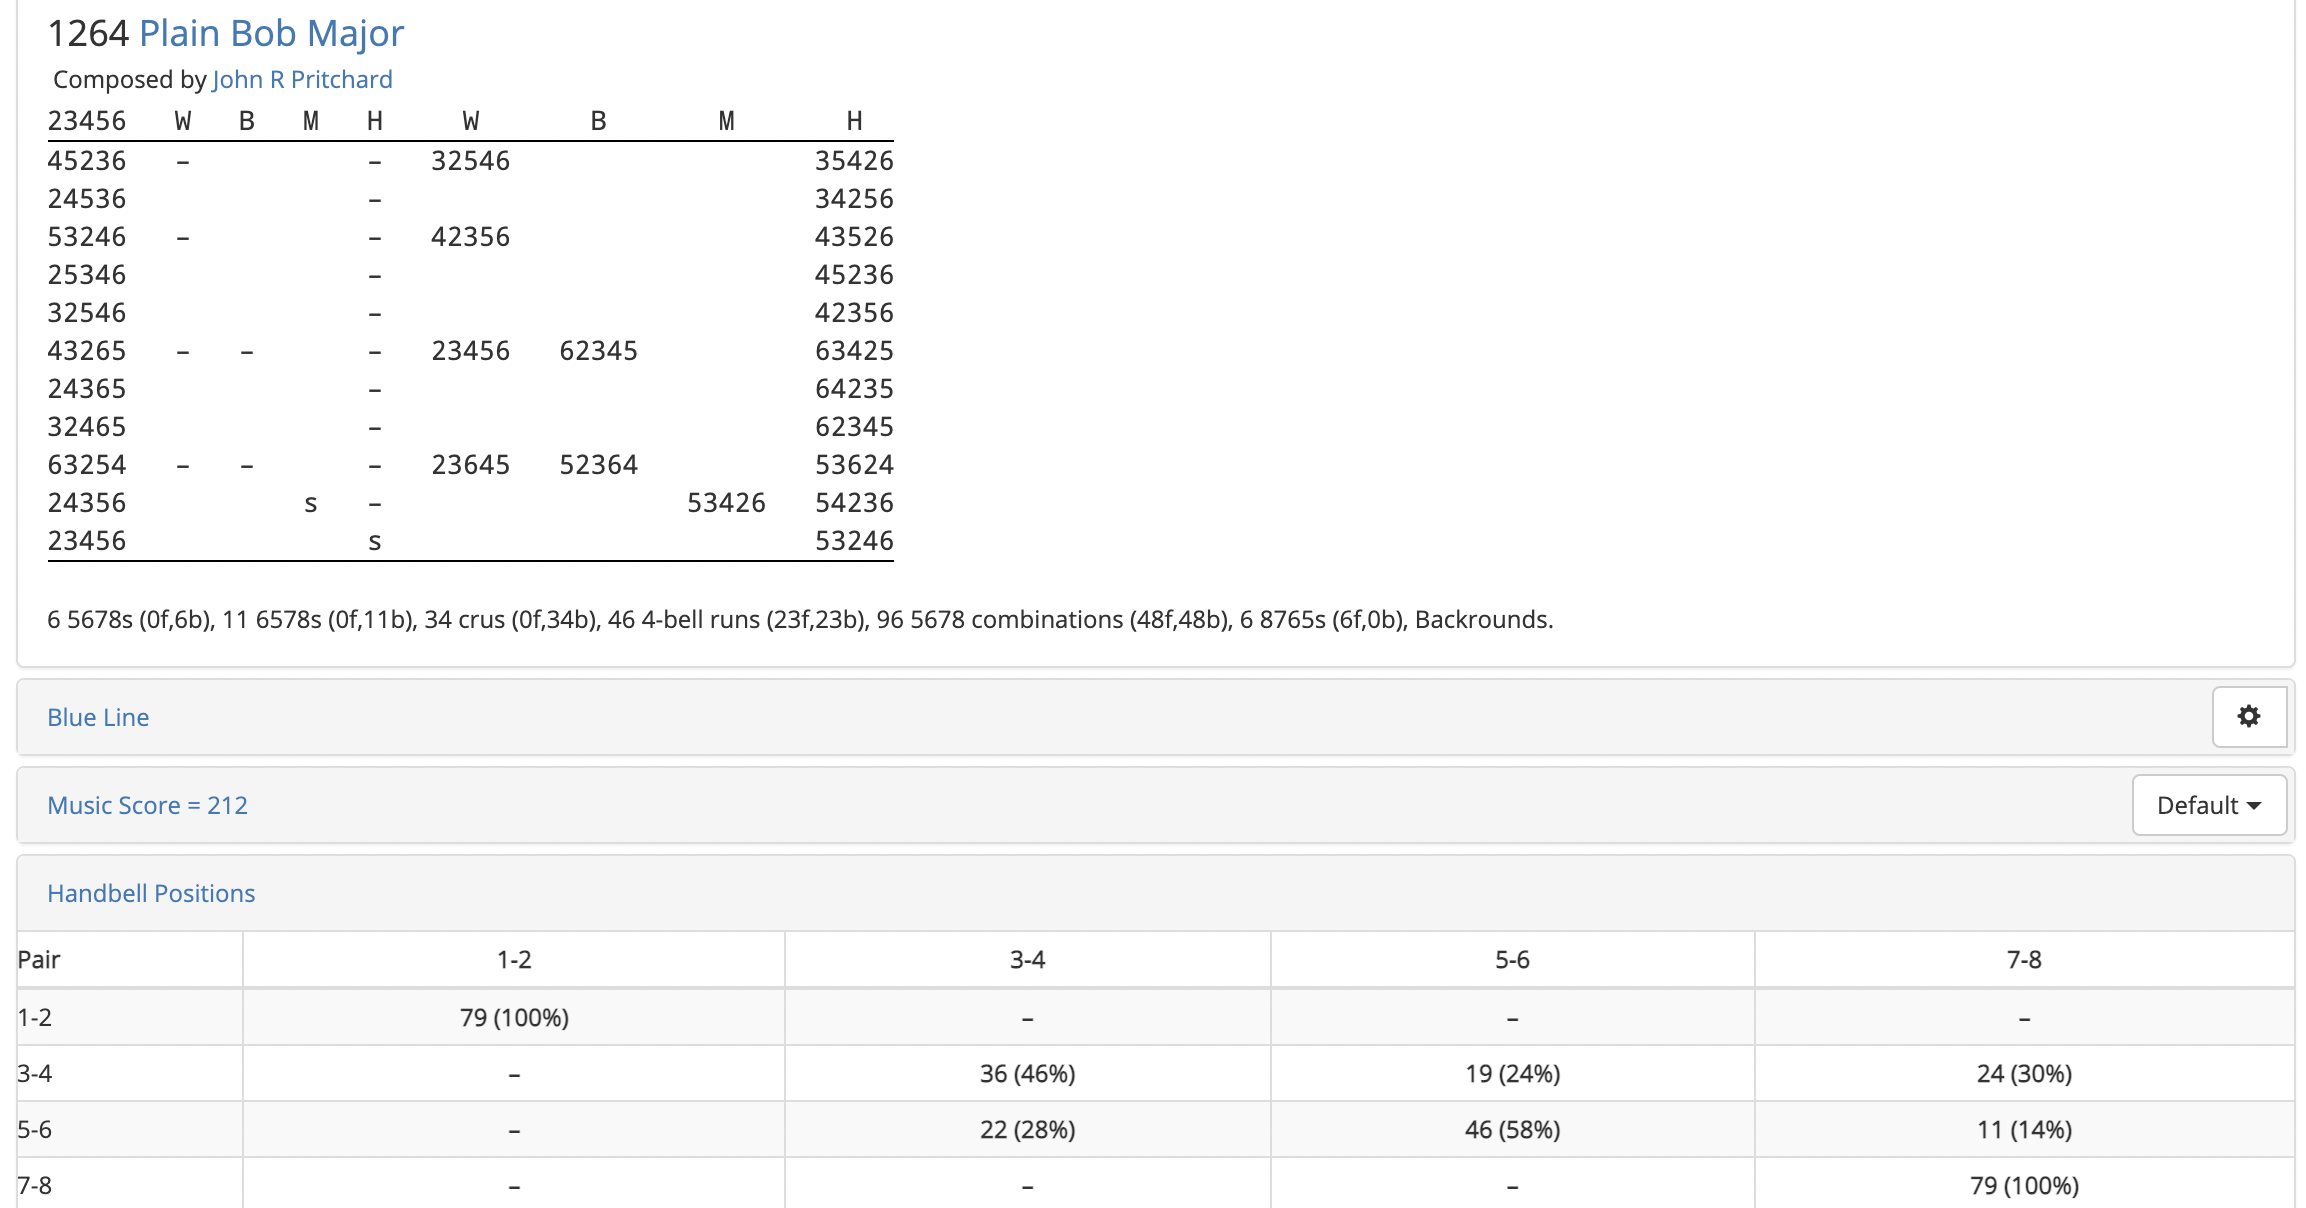
Task: Click the 1-2 column header
Action: click(514, 960)
